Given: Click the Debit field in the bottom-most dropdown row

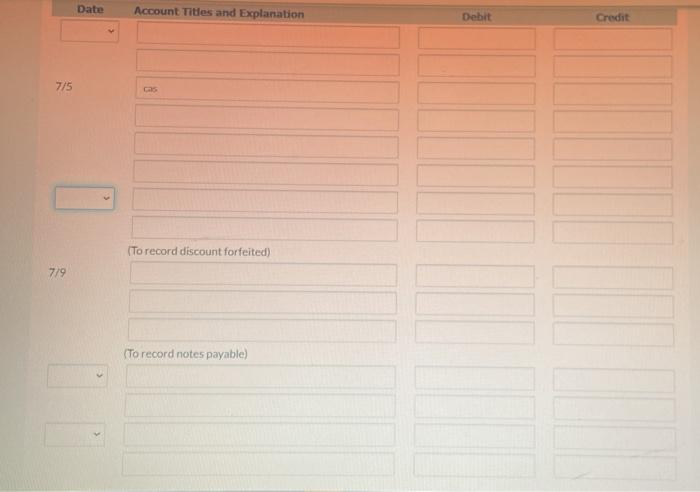Looking at the screenshot, I should 474,436.
